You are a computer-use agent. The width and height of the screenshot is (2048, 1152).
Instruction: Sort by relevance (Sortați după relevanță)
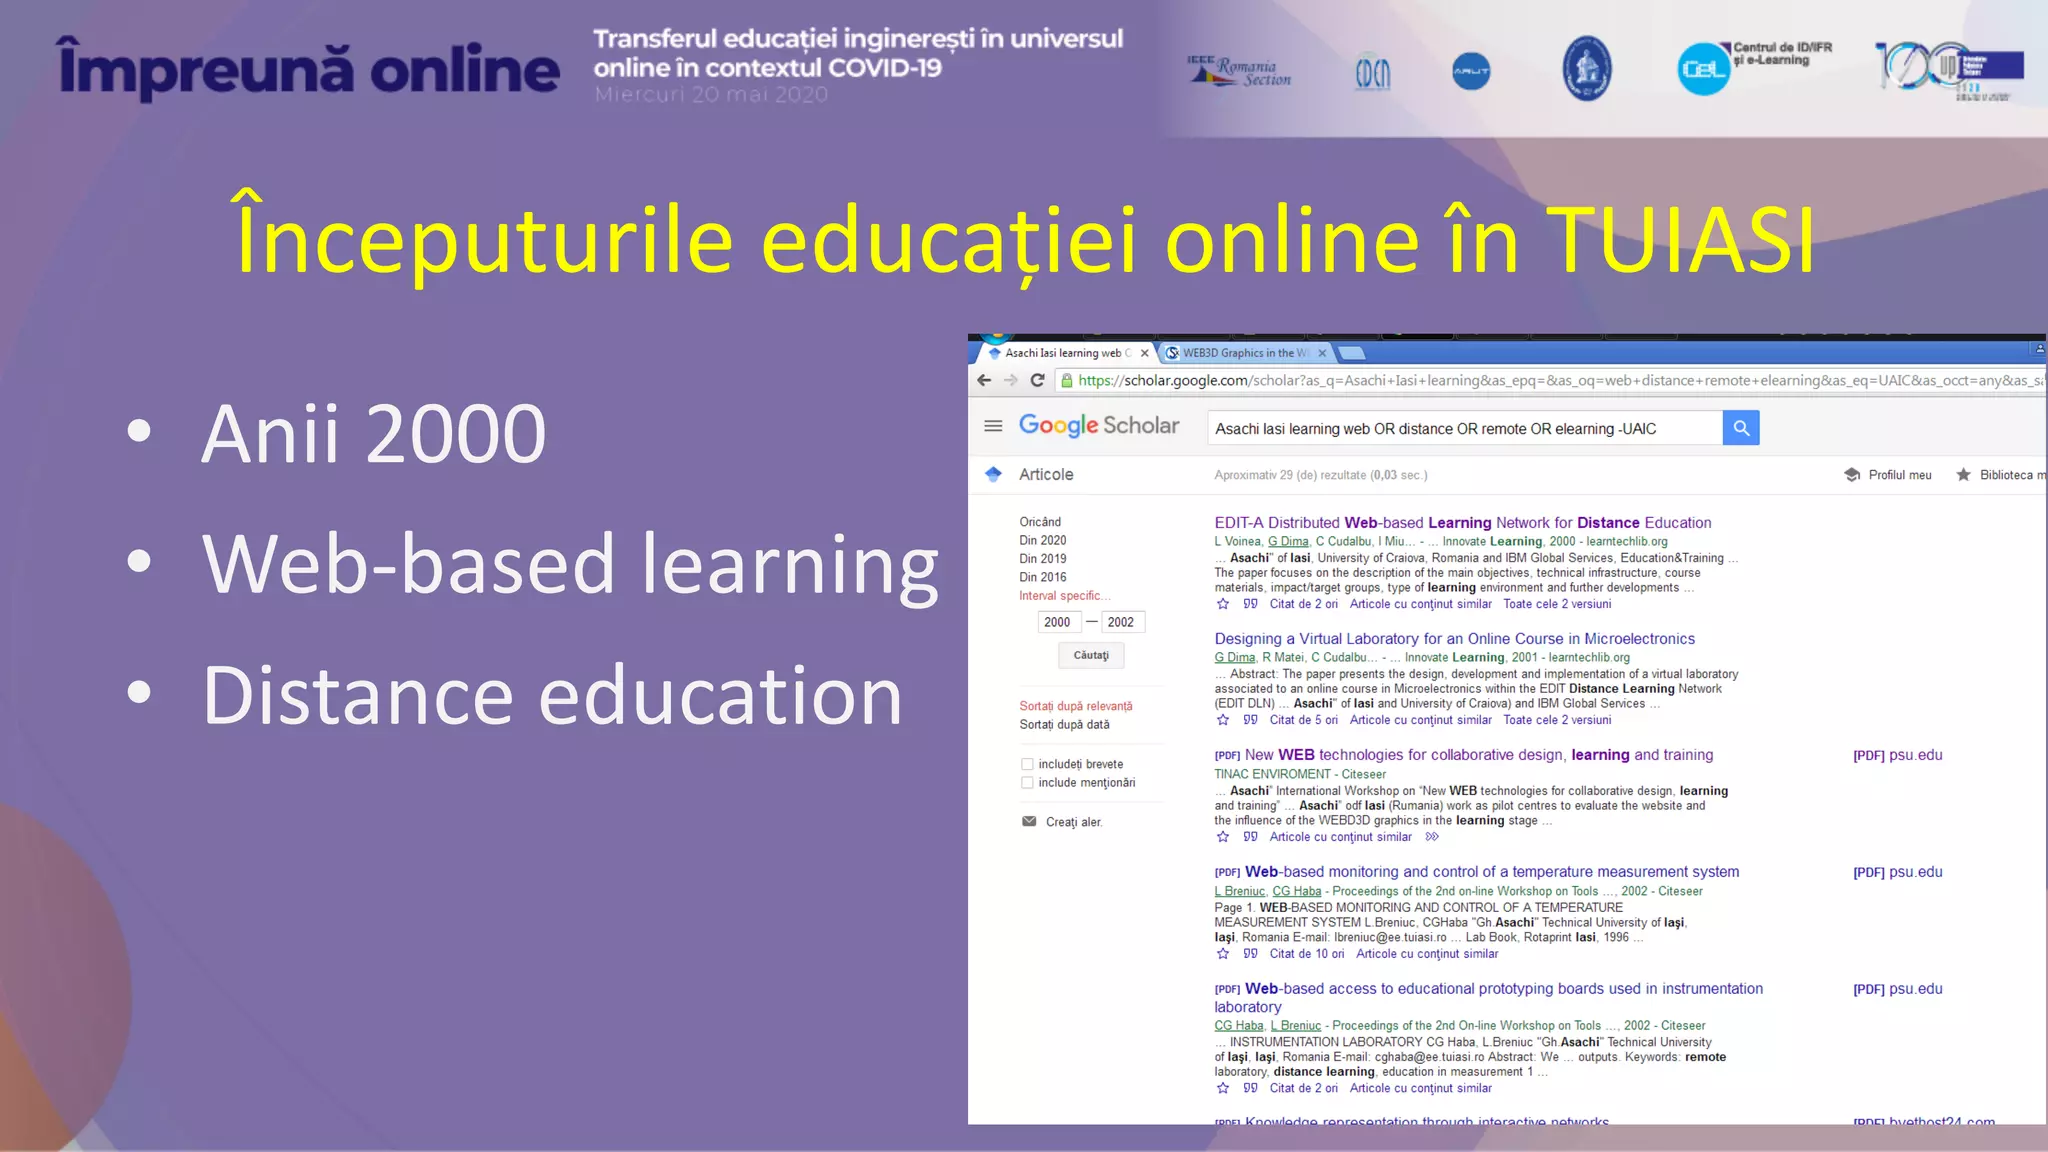[x=1076, y=706]
